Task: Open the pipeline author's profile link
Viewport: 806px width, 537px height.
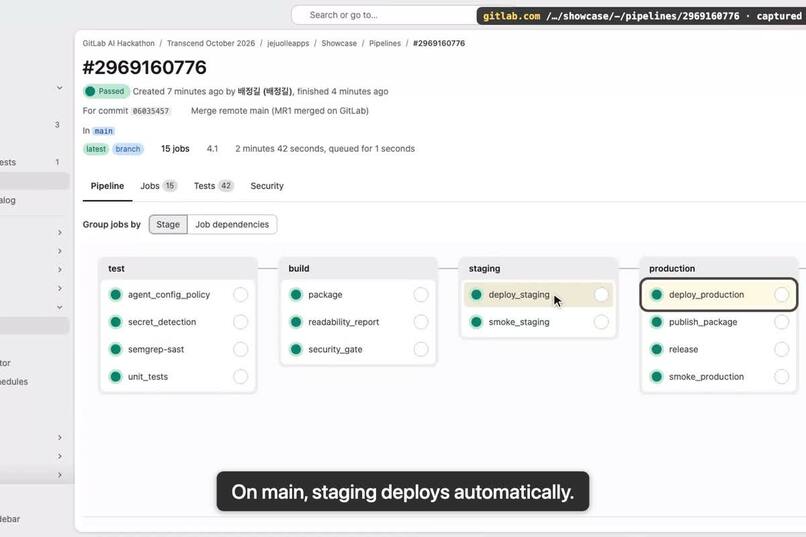Action: click(x=264, y=91)
